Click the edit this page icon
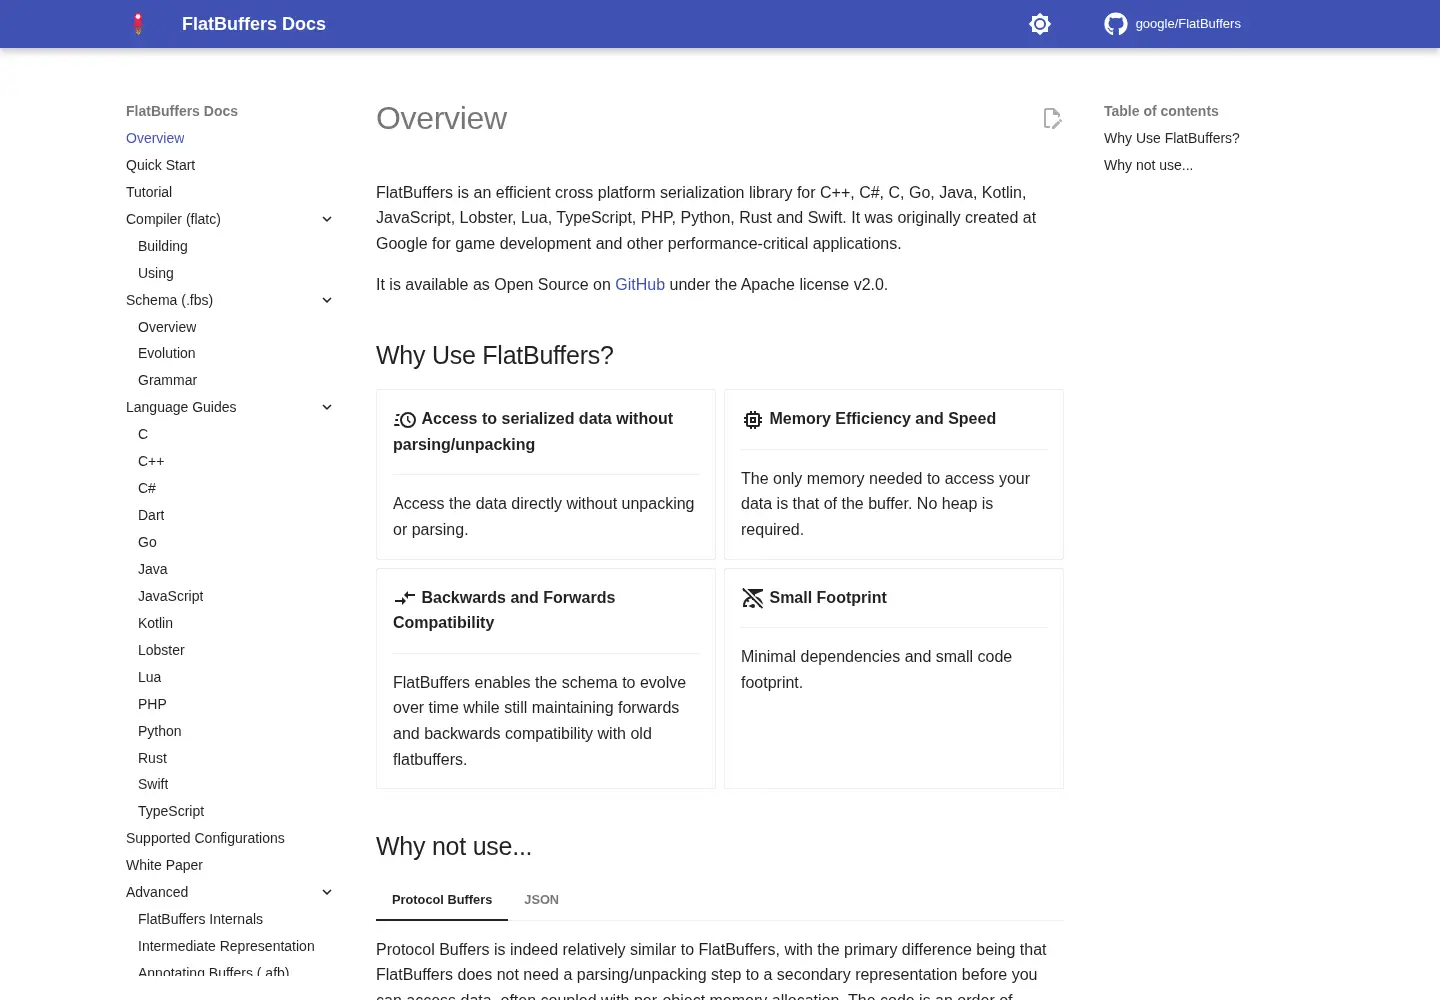This screenshot has width=1440, height=1000. [x=1052, y=118]
